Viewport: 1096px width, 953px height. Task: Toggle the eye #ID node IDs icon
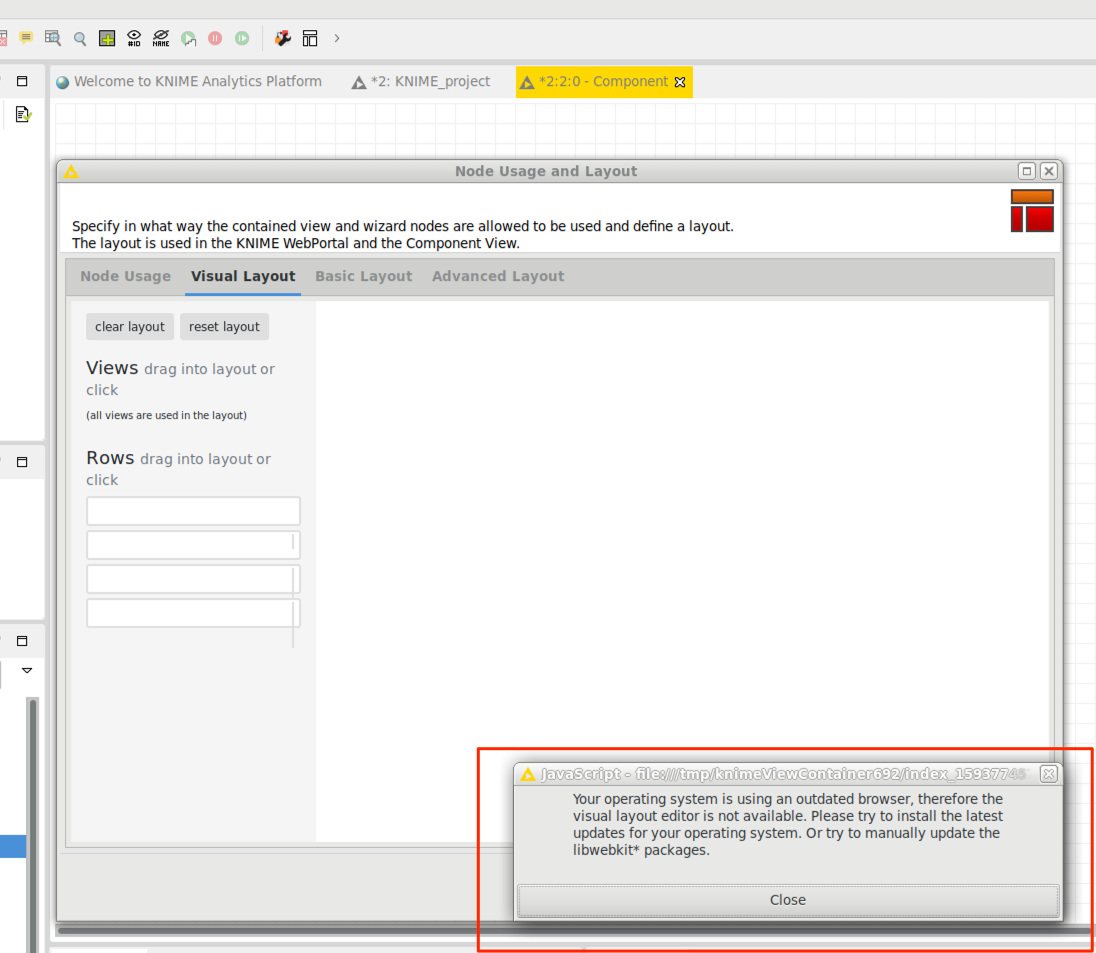click(x=134, y=38)
